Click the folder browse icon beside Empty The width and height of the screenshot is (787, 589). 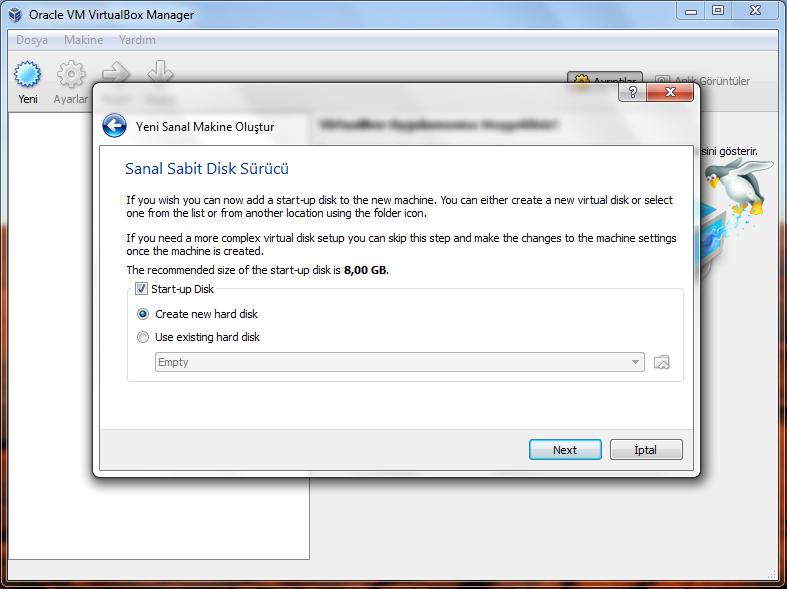pos(662,362)
